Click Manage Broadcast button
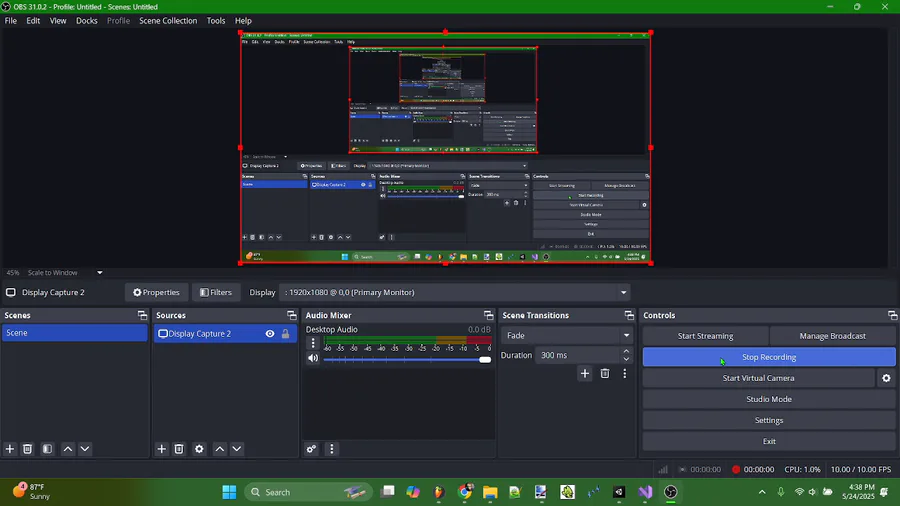This screenshot has width=900, height=506. click(x=832, y=336)
